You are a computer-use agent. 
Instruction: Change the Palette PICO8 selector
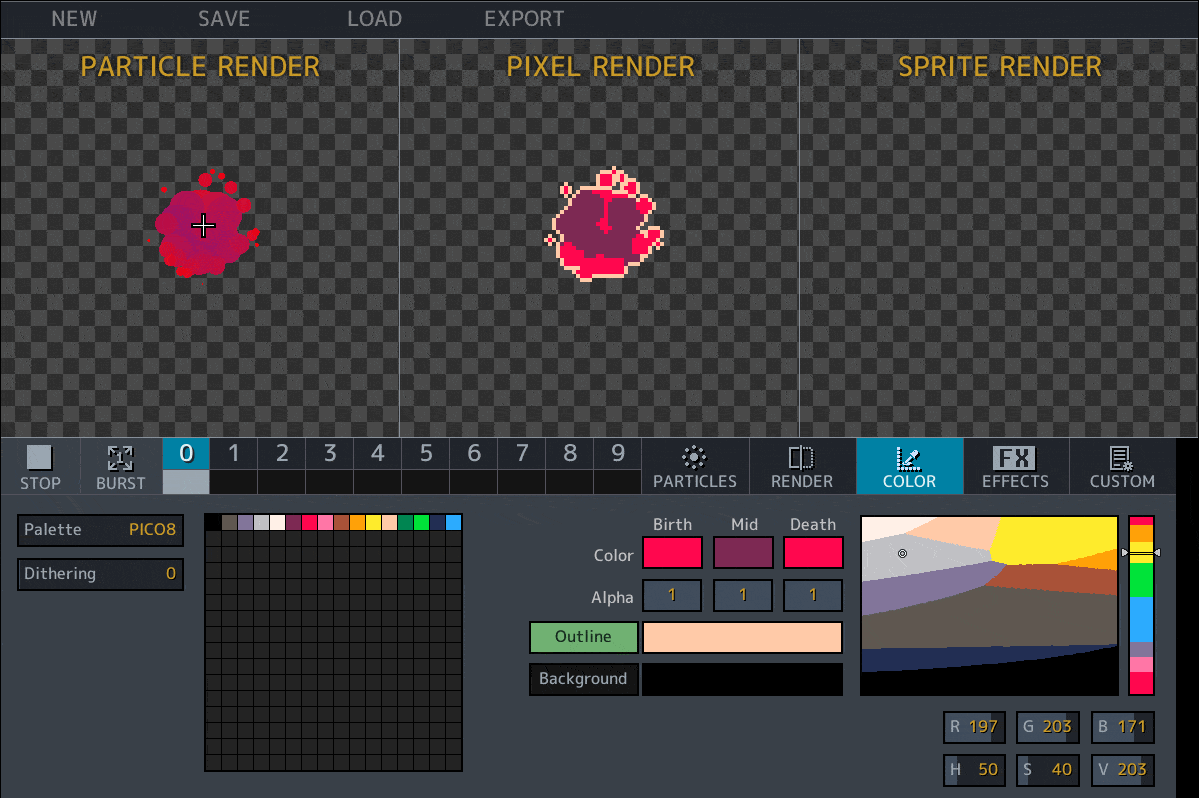(x=100, y=530)
